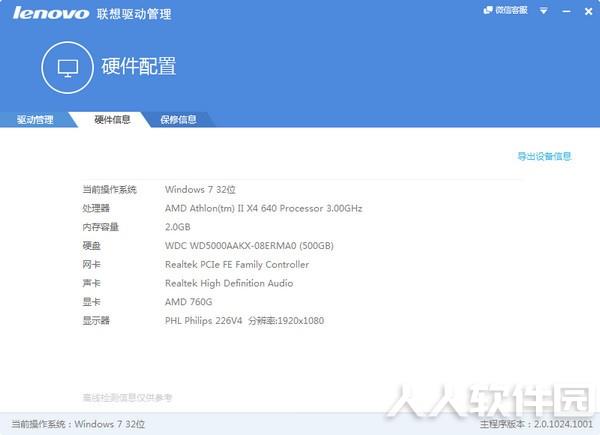
Task: Select the Windows 7 32位 value in the table
Action: (200, 189)
